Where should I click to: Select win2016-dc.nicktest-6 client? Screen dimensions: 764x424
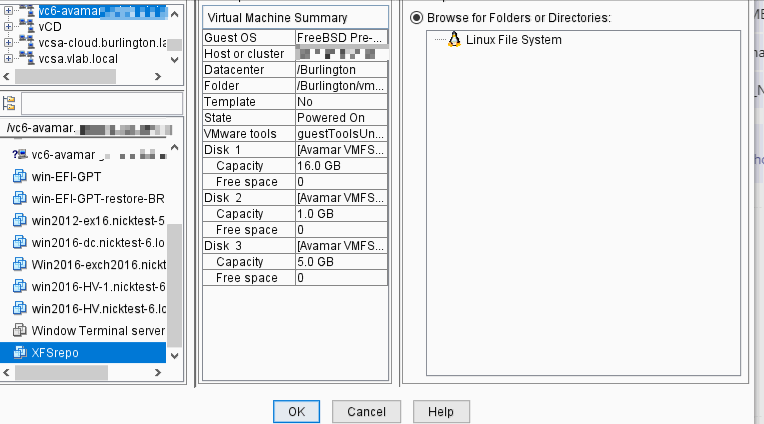(x=98, y=242)
